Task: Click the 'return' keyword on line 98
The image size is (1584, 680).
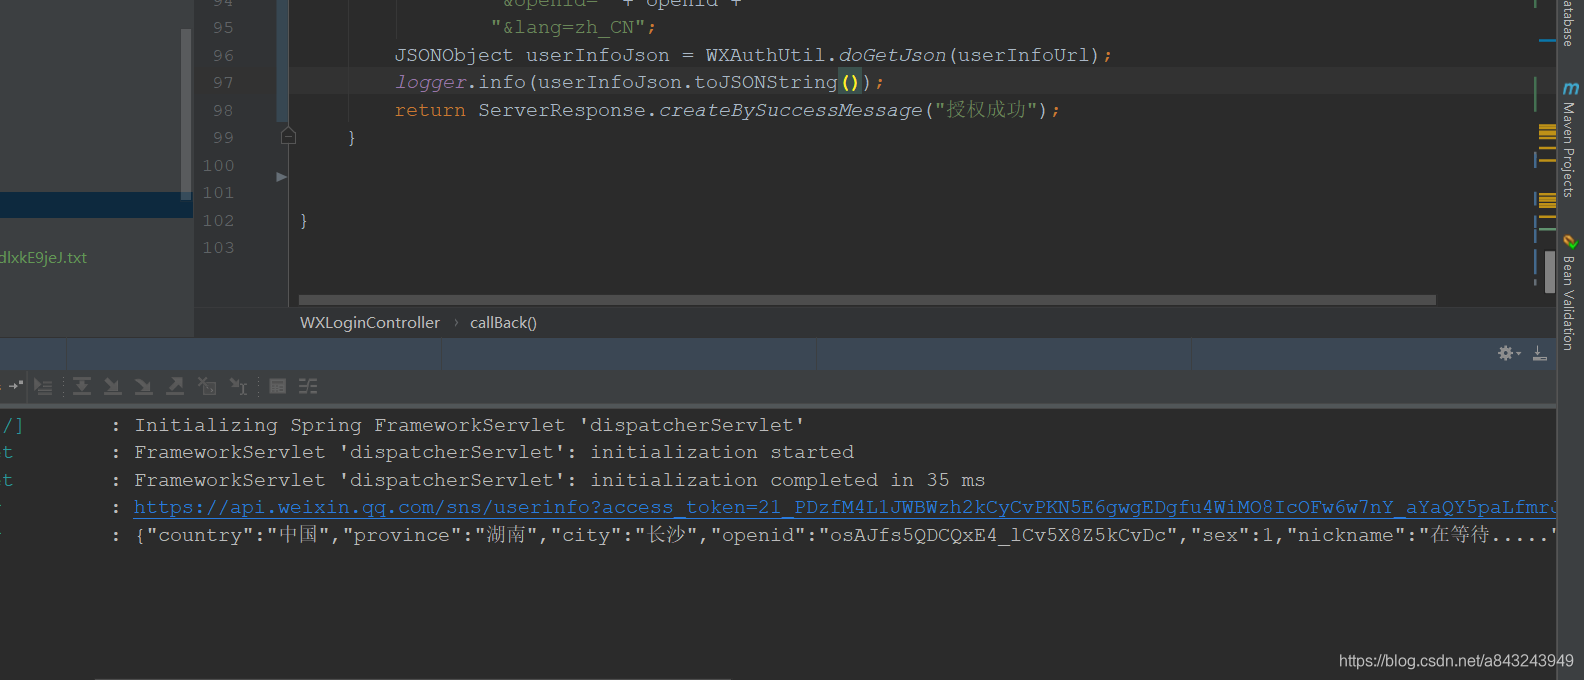Action: 430,110
